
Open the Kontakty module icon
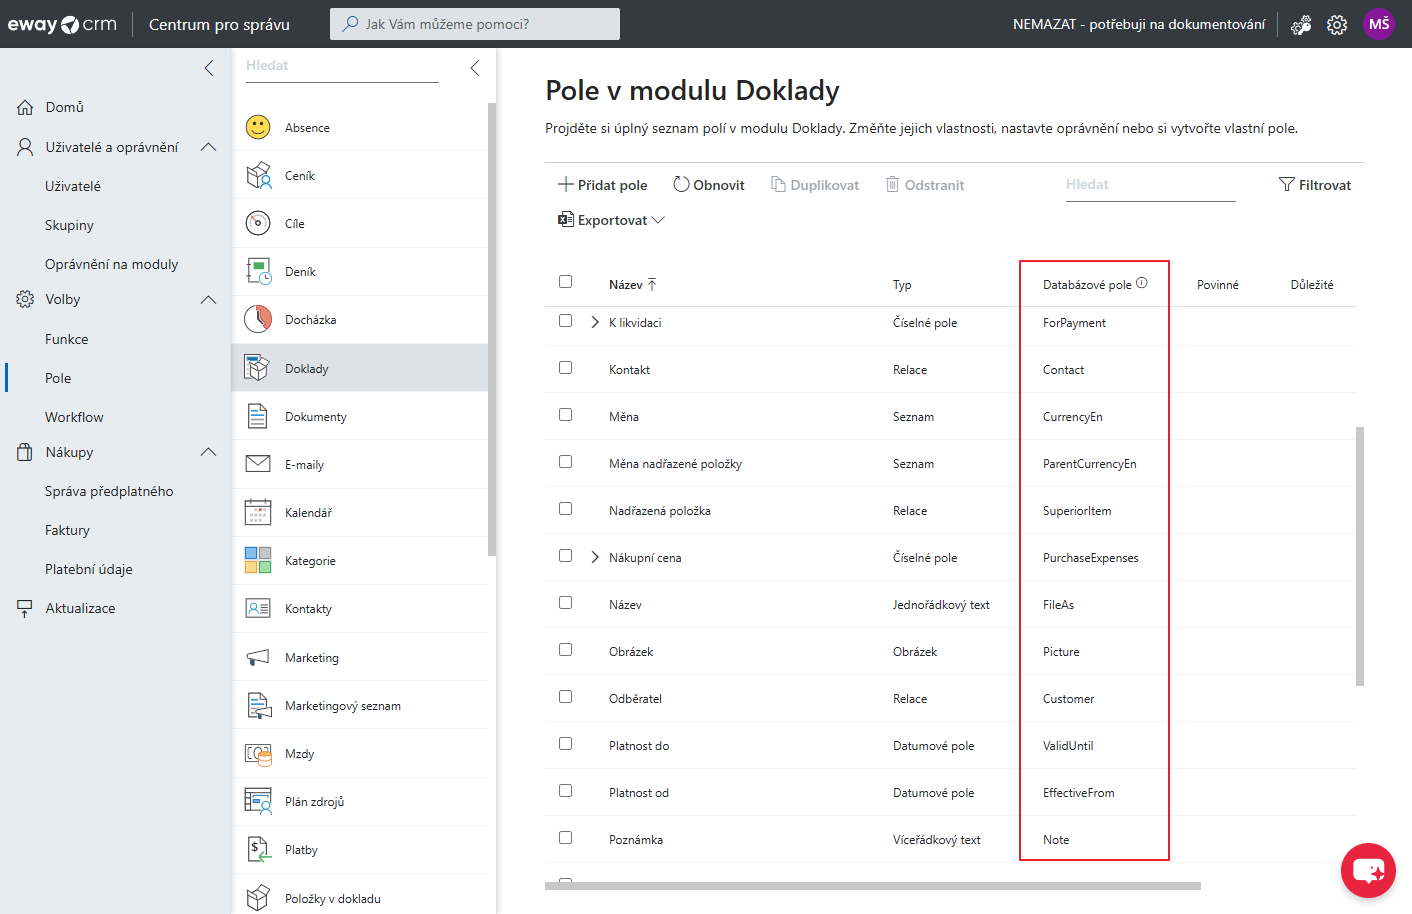tap(258, 608)
